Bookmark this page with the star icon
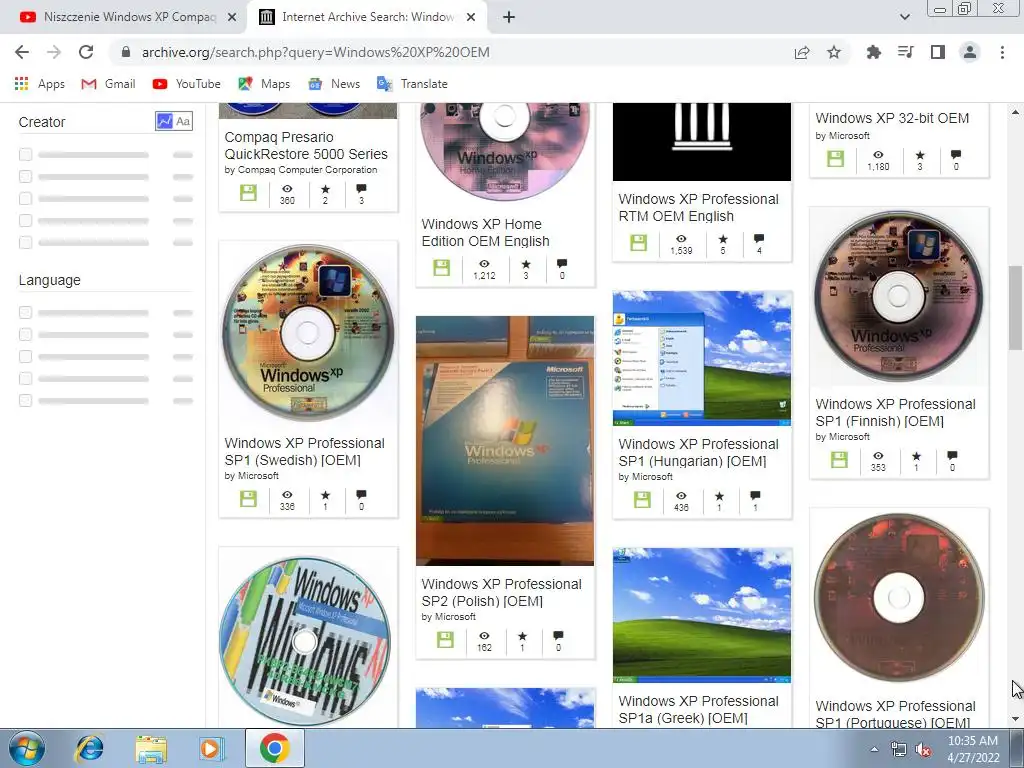Screen dimensions: 1024x768 pyautogui.click(x=834, y=52)
